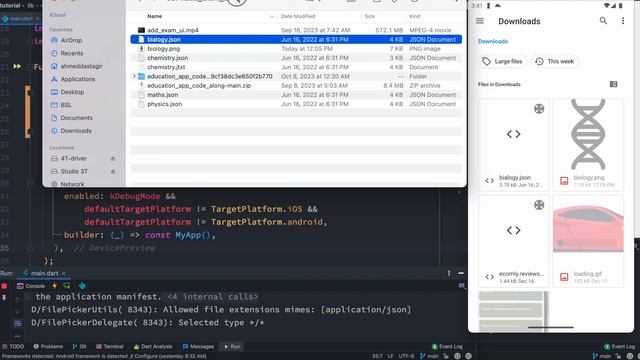
Task: Eject the 4T-driver volume
Action: coord(113,158)
